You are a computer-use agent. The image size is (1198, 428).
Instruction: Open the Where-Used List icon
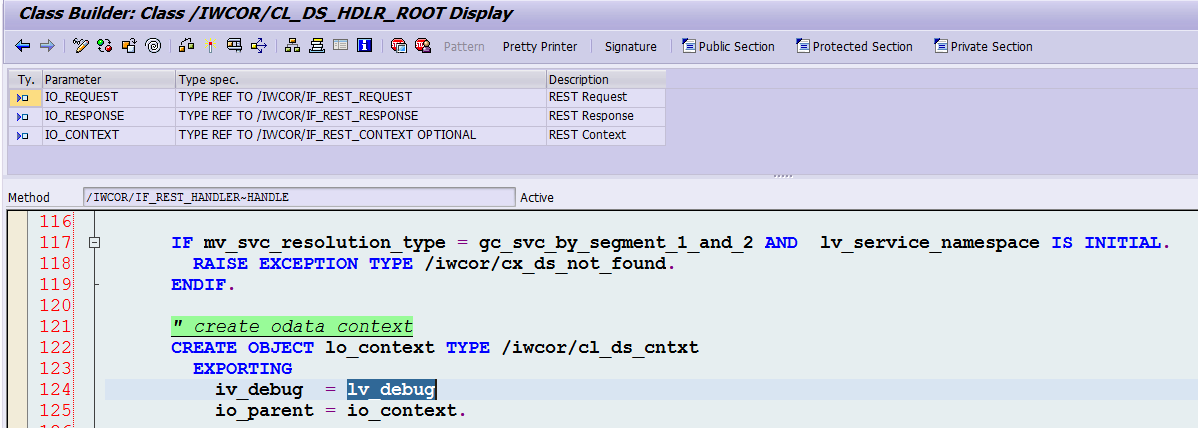coord(258,46)
